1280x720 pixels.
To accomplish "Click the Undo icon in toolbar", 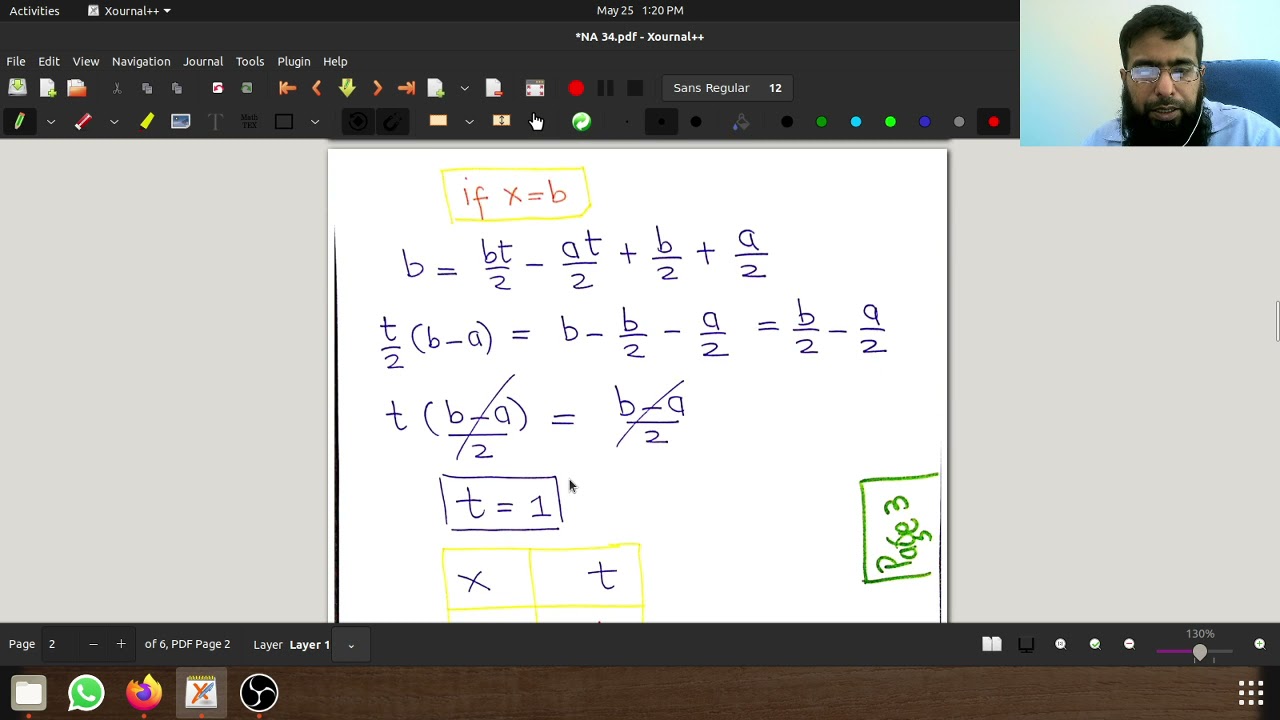I will (217, 88).
